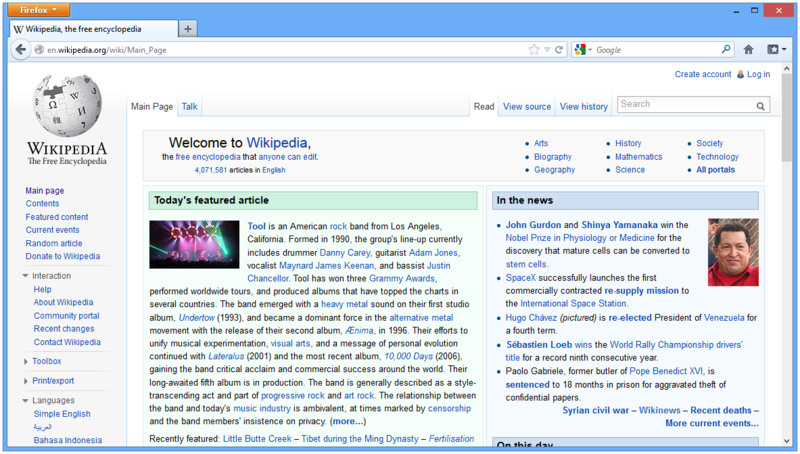
Task: Click the 10,000 Days album link
Action: (408, 356)
